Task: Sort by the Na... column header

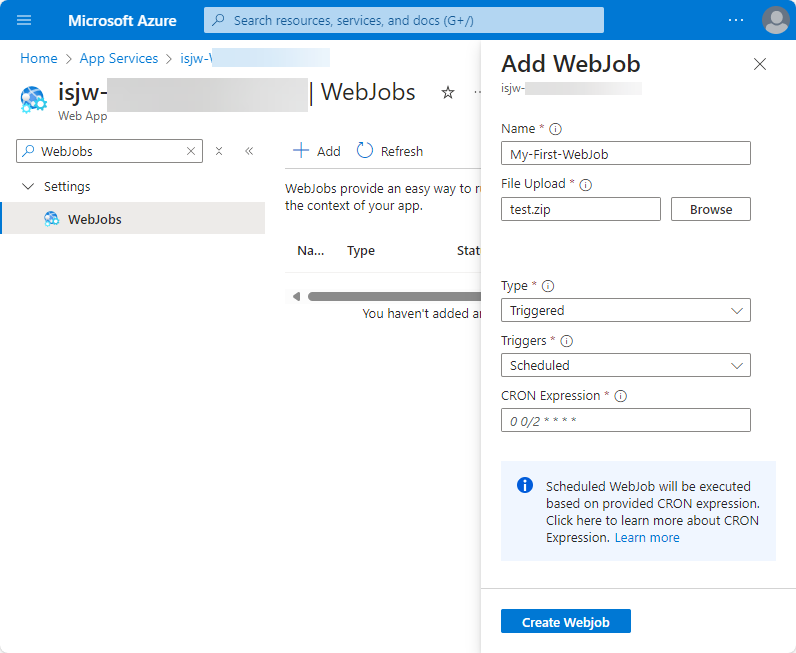Action: click(x=311, y=251)
